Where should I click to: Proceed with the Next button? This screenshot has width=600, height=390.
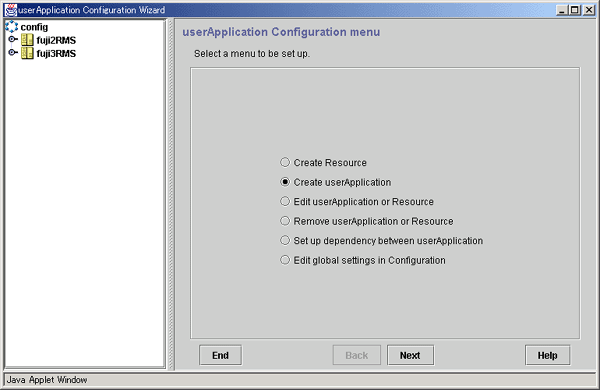pos(410,355)
